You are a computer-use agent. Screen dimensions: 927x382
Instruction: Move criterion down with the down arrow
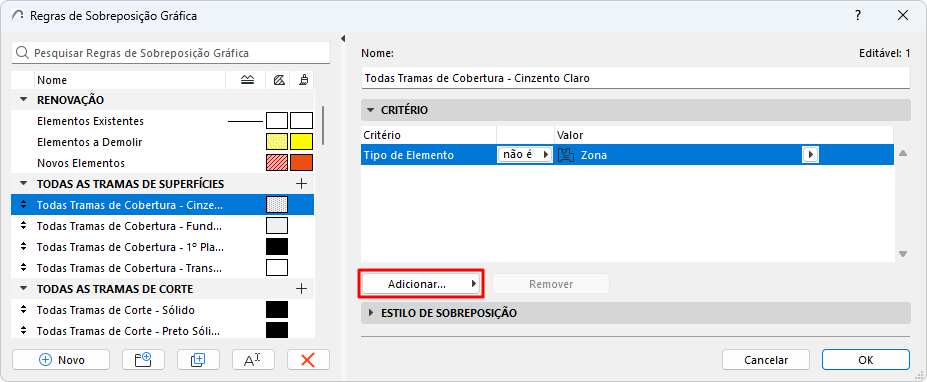tap(903, 254)
